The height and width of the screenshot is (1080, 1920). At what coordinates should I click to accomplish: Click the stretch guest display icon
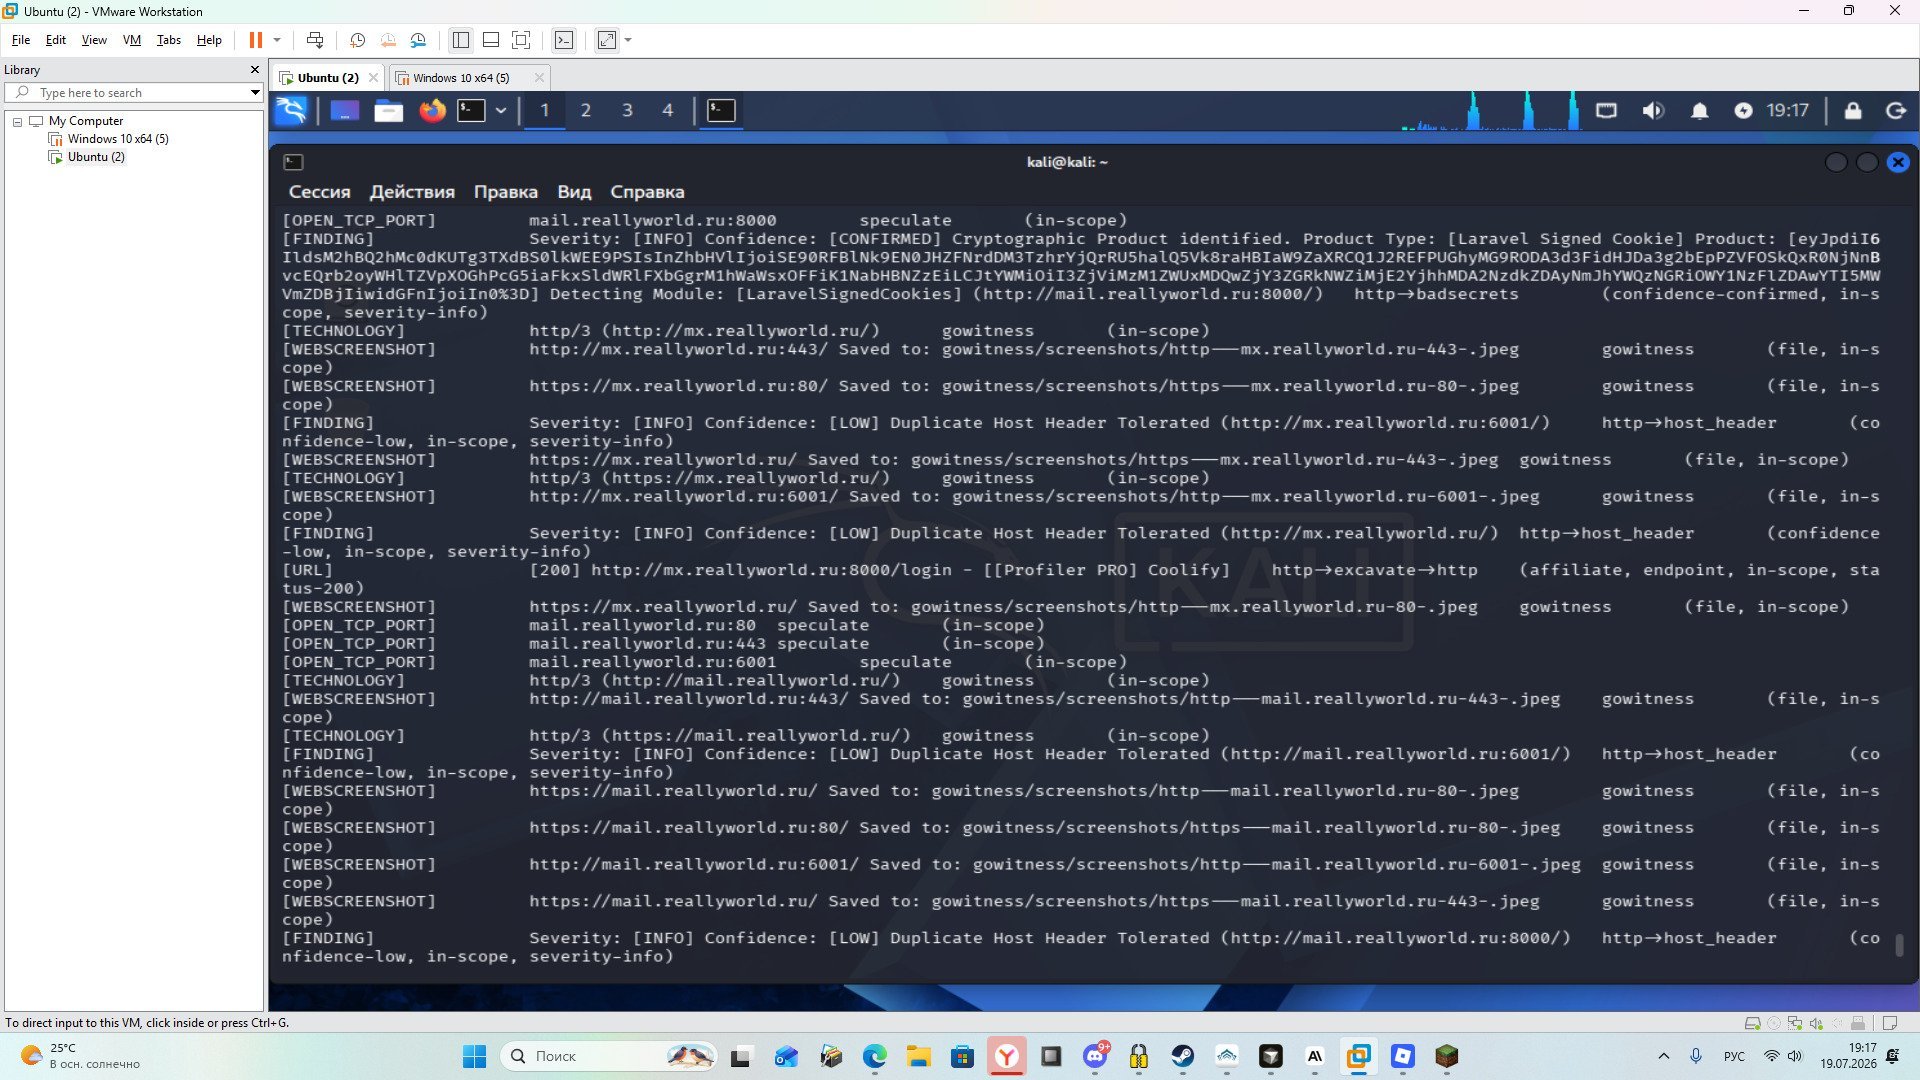coord(607,40)
